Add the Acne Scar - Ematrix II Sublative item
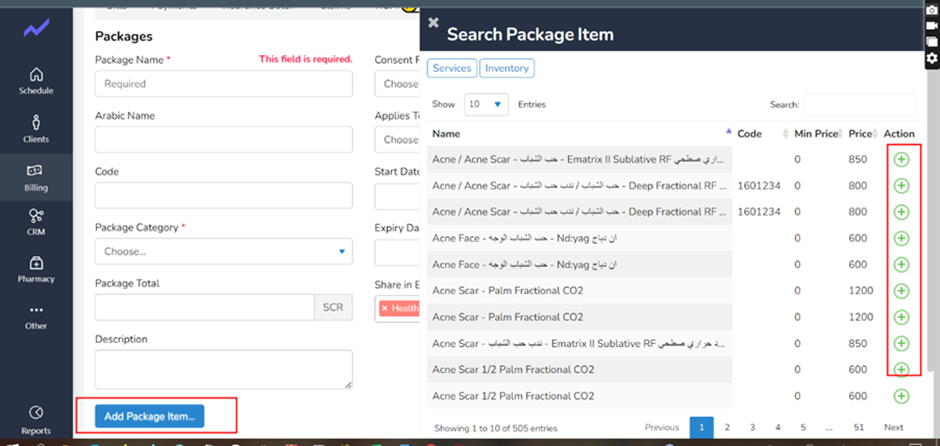940x446 pixels. (x=901, y=343)
